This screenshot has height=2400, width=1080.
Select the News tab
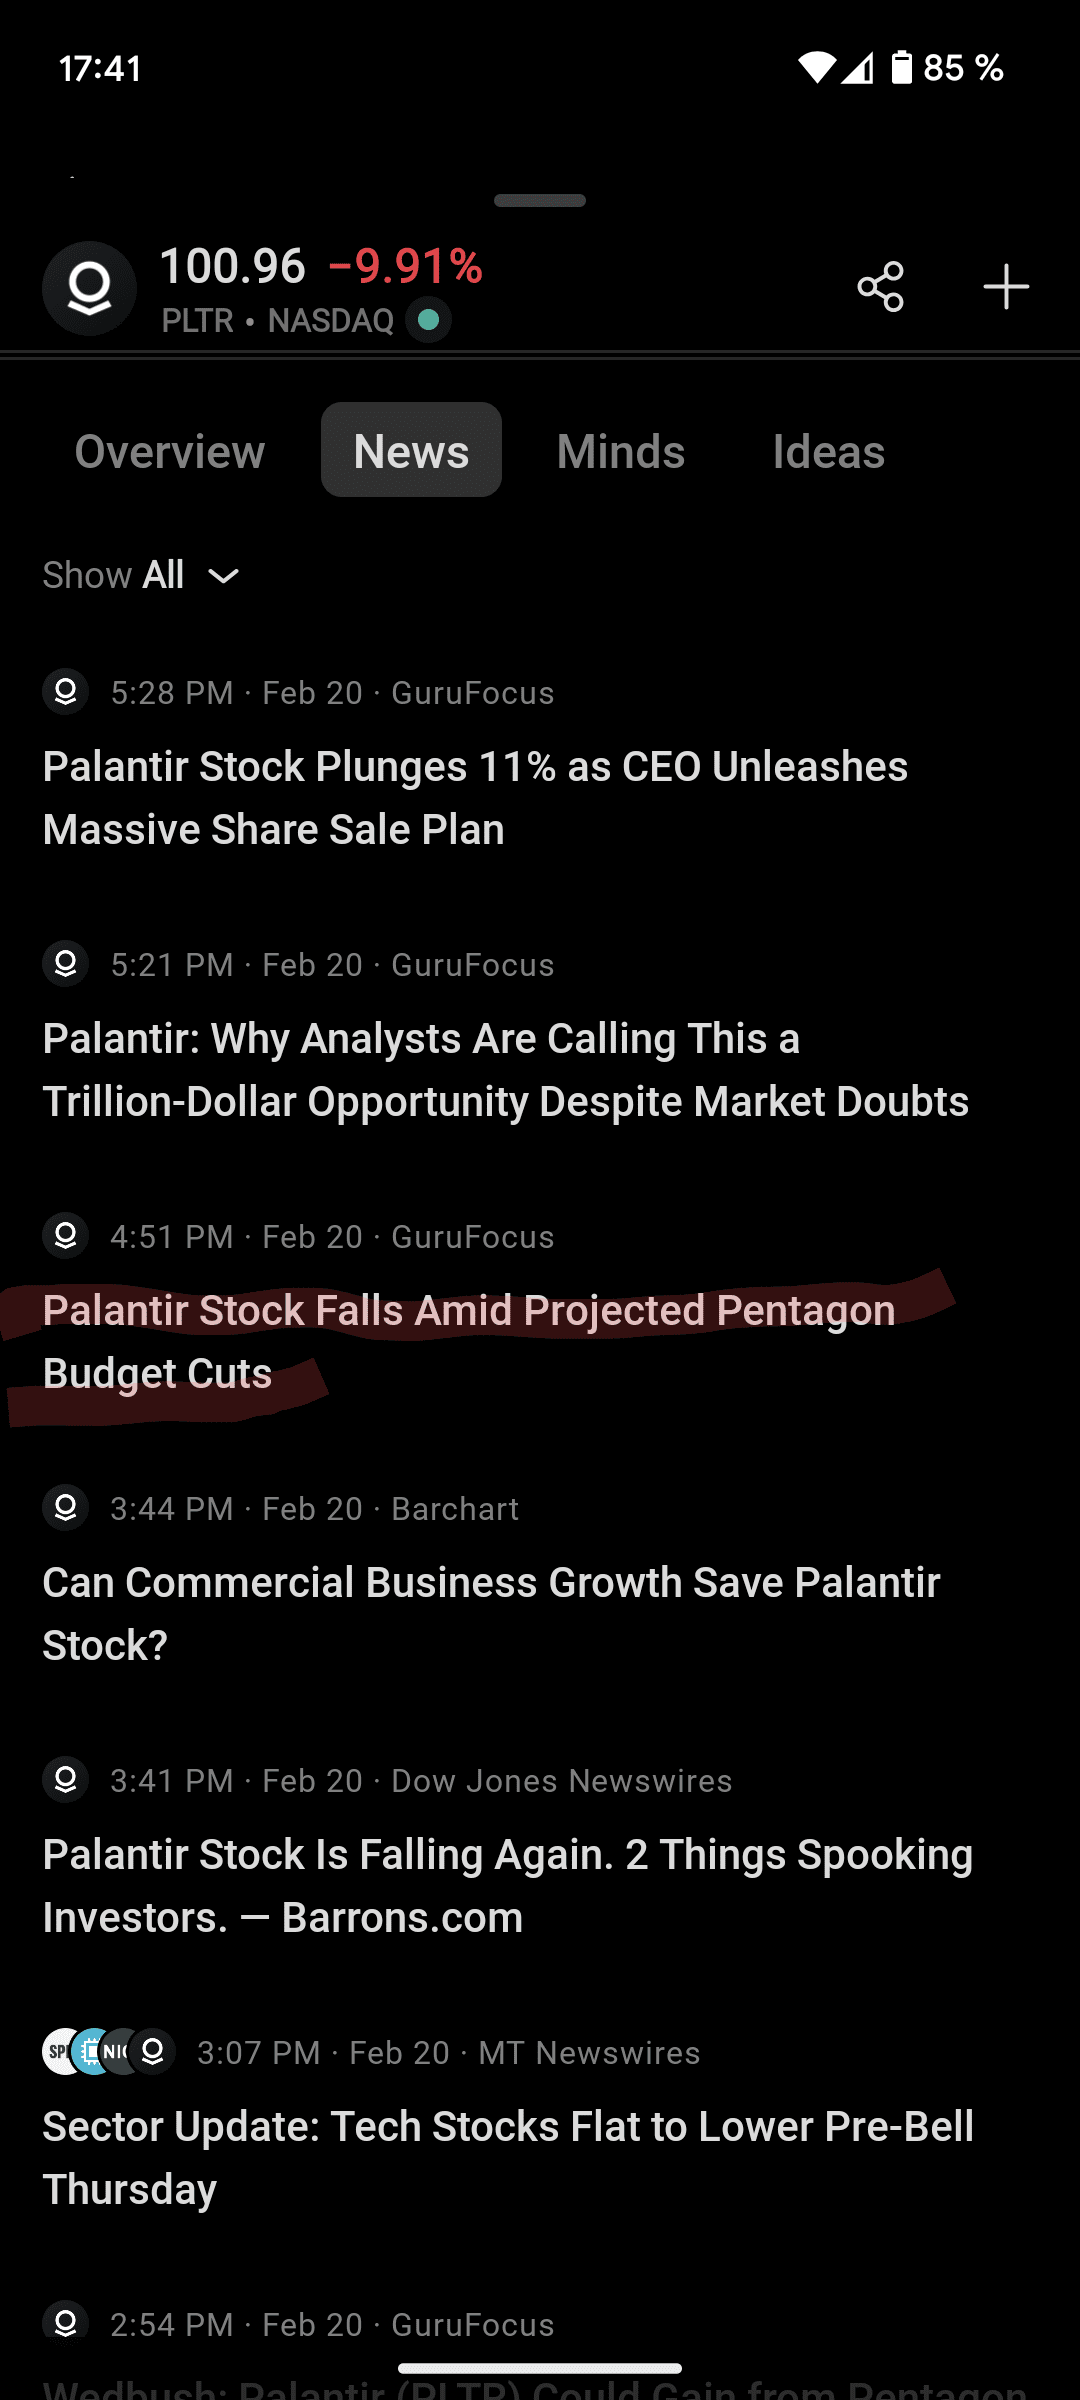(x=411, y=451)
